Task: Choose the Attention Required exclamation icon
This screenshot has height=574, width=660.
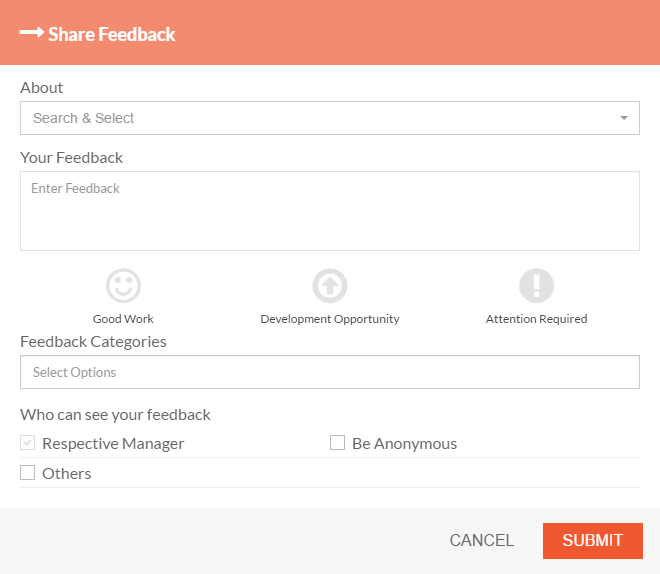Action: 536,286
